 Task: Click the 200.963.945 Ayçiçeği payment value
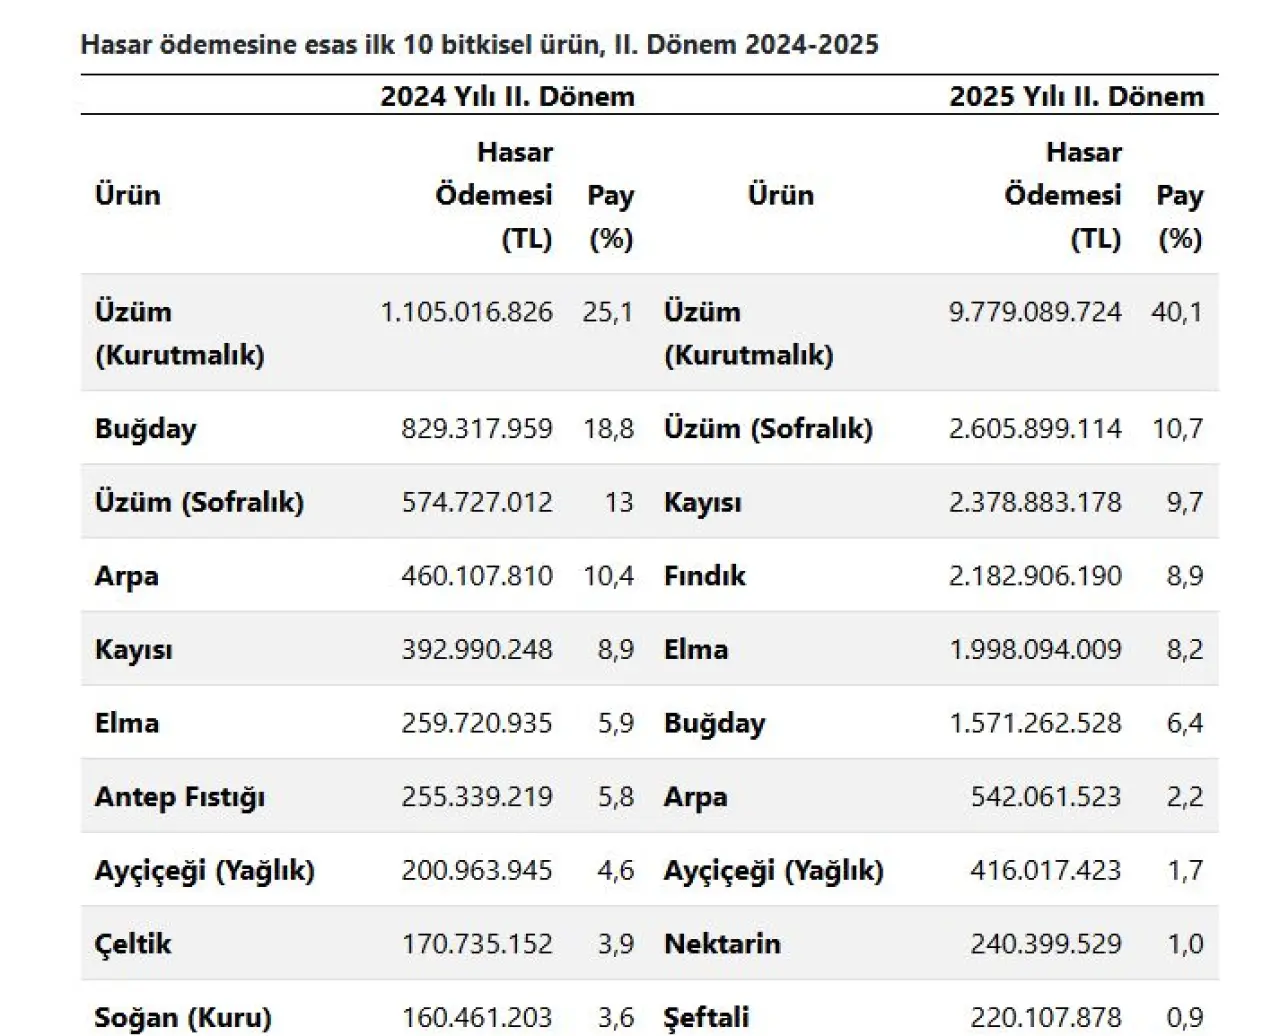477,871
